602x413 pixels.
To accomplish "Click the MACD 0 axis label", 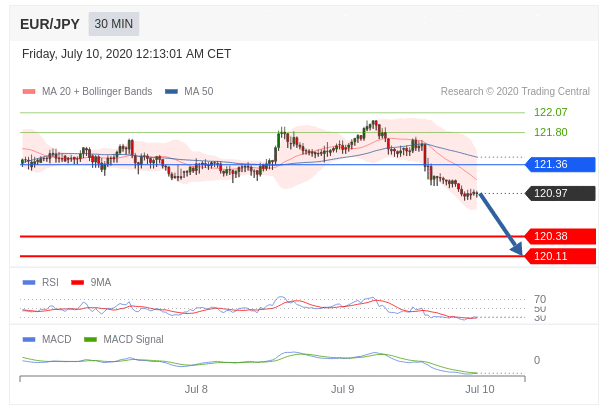I will tap(537, 360).
